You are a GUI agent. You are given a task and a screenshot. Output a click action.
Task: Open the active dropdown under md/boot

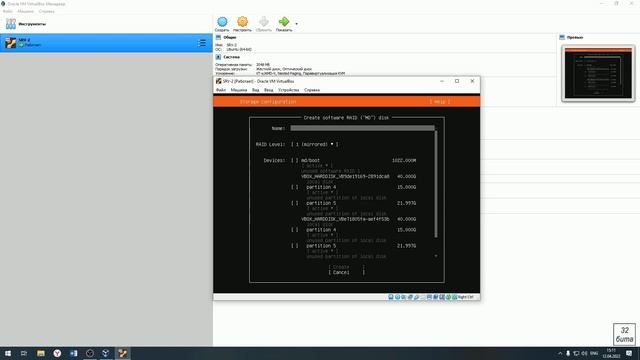tap(317, 166)
